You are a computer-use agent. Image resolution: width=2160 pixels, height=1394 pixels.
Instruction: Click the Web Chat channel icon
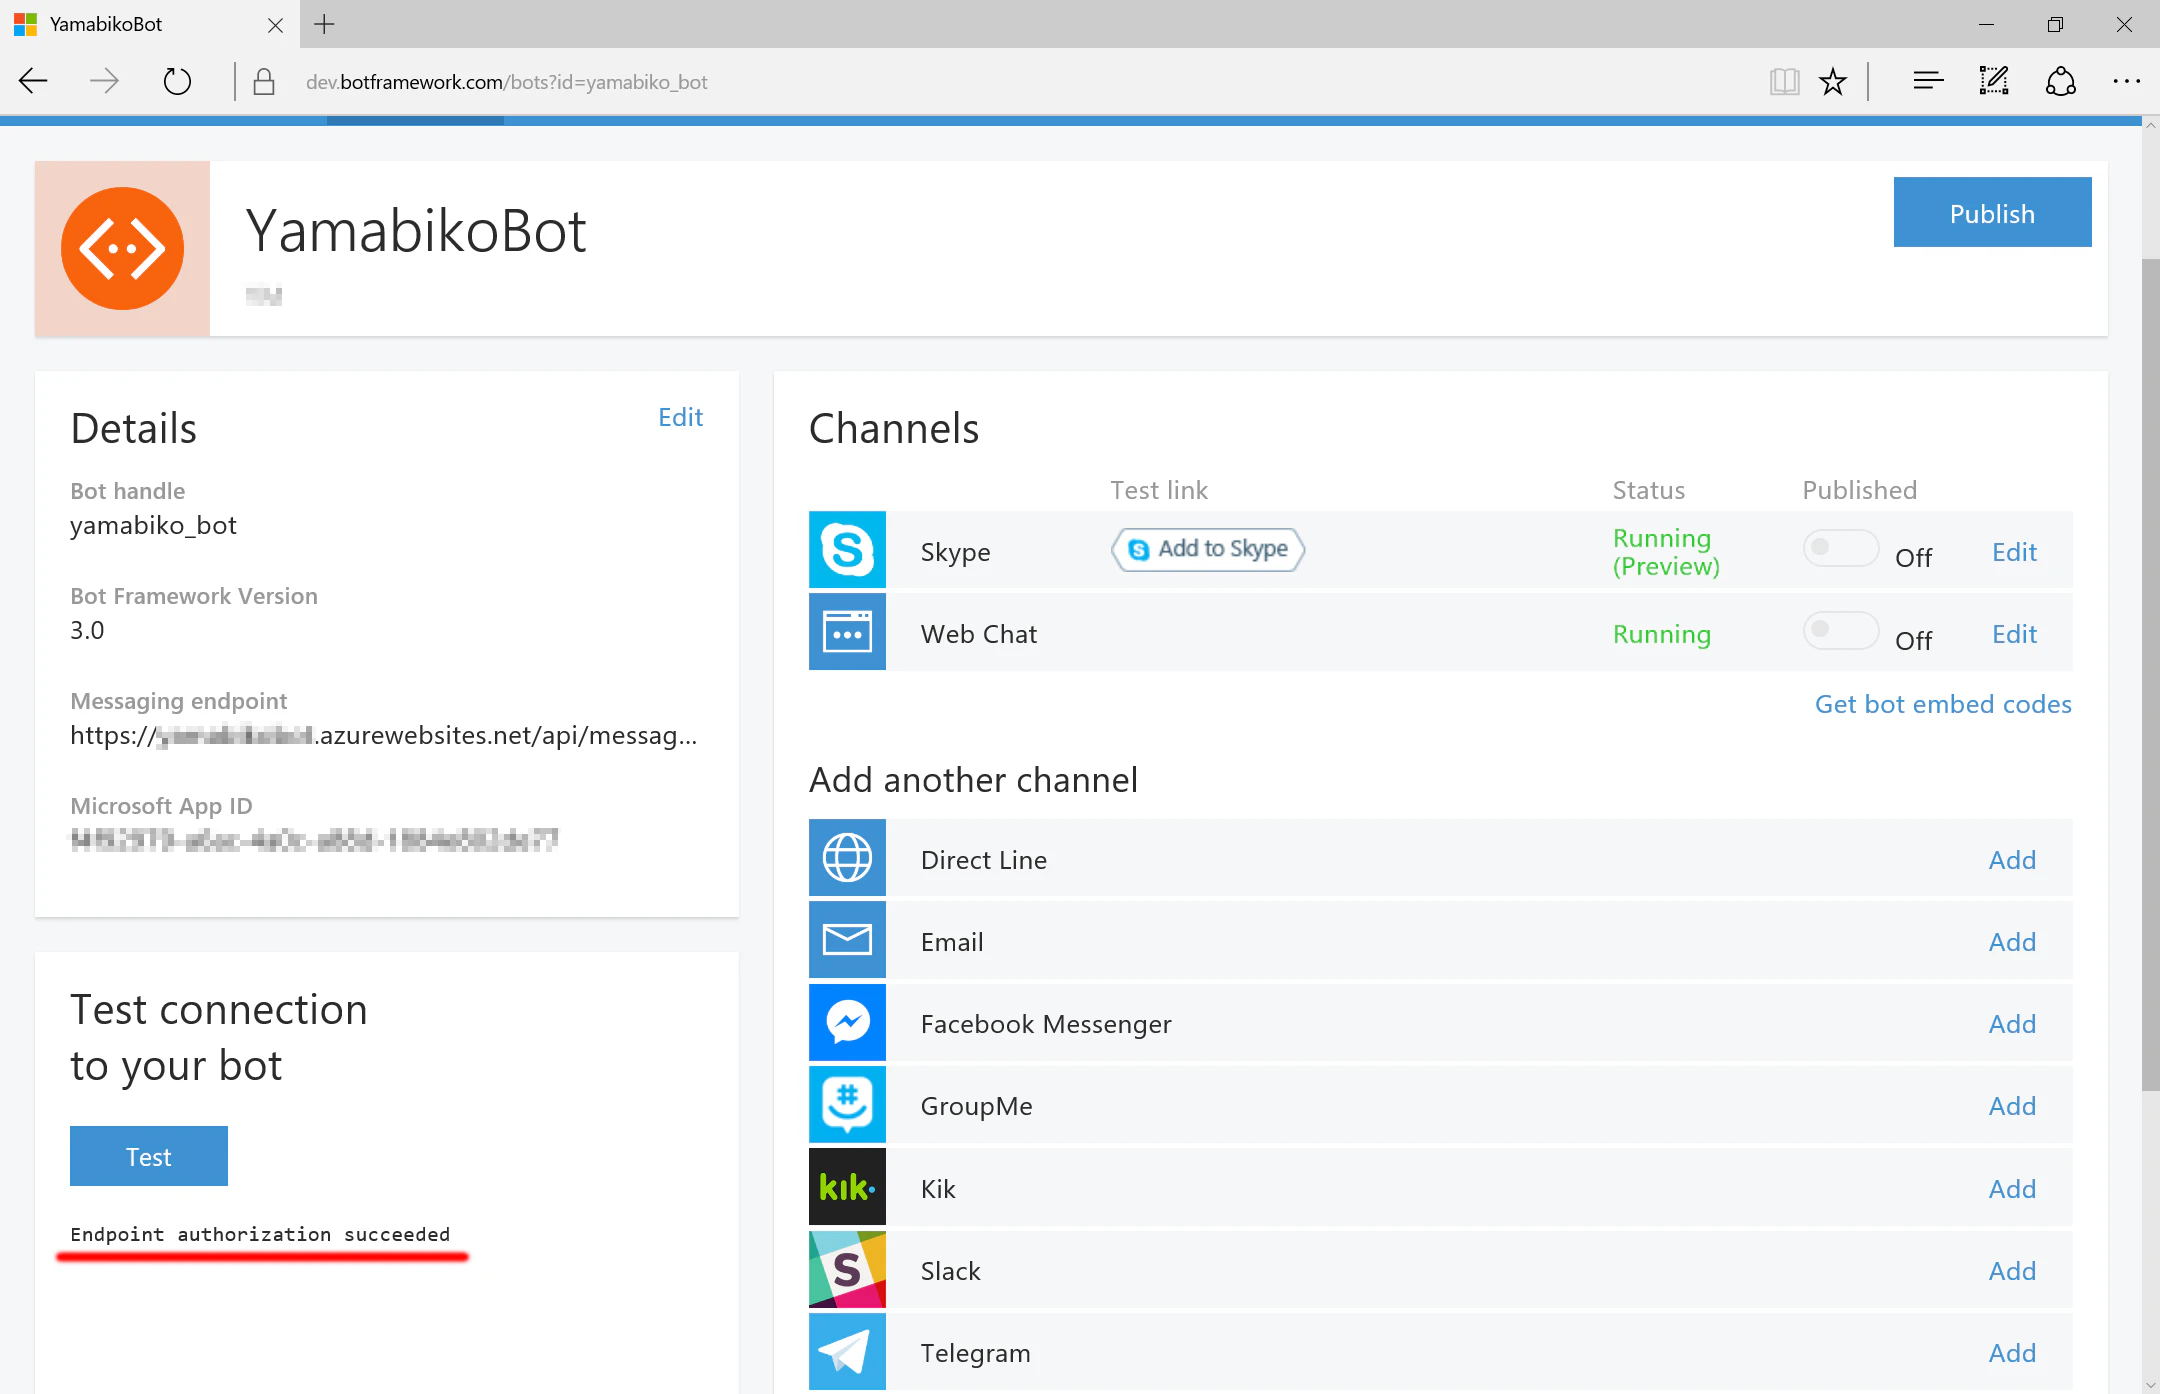[x=847, y=632]
